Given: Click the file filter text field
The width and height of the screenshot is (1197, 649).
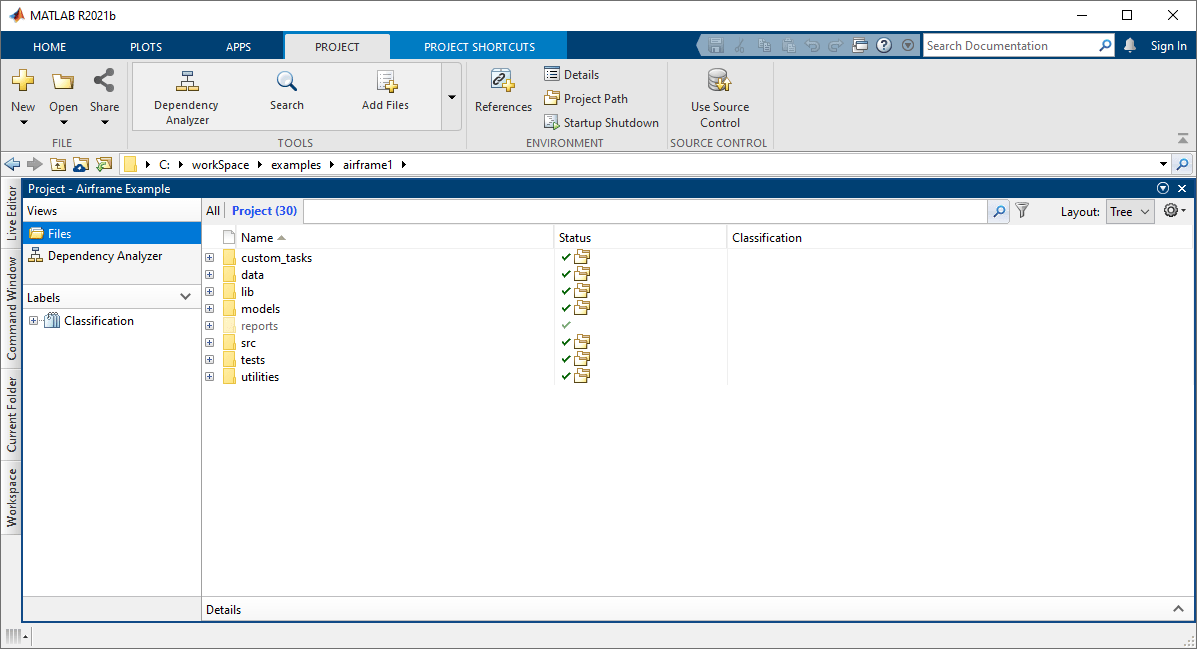Looking at the screenshot, I should [645, 211].
